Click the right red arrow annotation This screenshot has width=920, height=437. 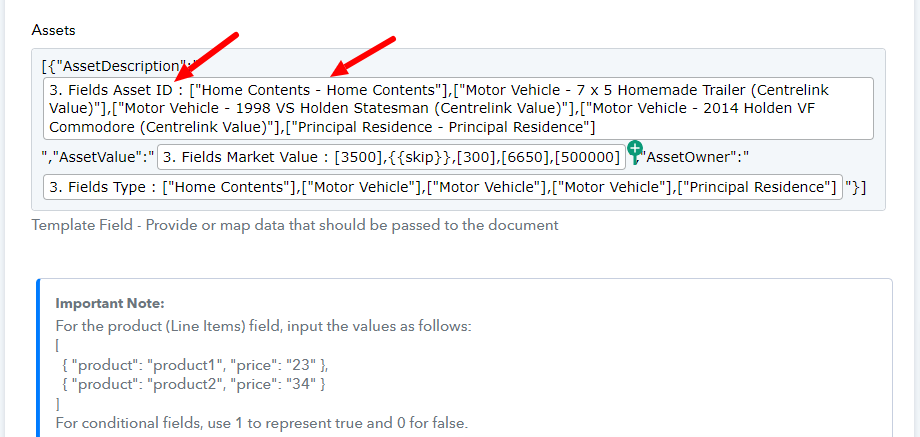click(364, 56)
